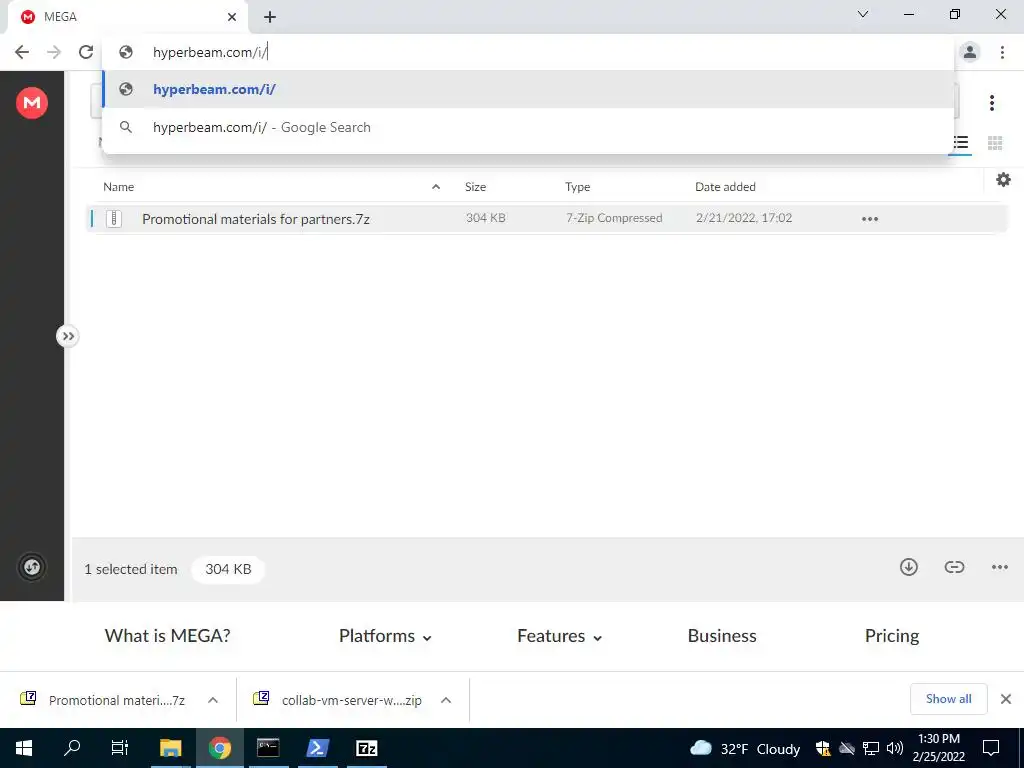
Task: Open 7-Zip taskbar icon
Action: pos(366,748)
